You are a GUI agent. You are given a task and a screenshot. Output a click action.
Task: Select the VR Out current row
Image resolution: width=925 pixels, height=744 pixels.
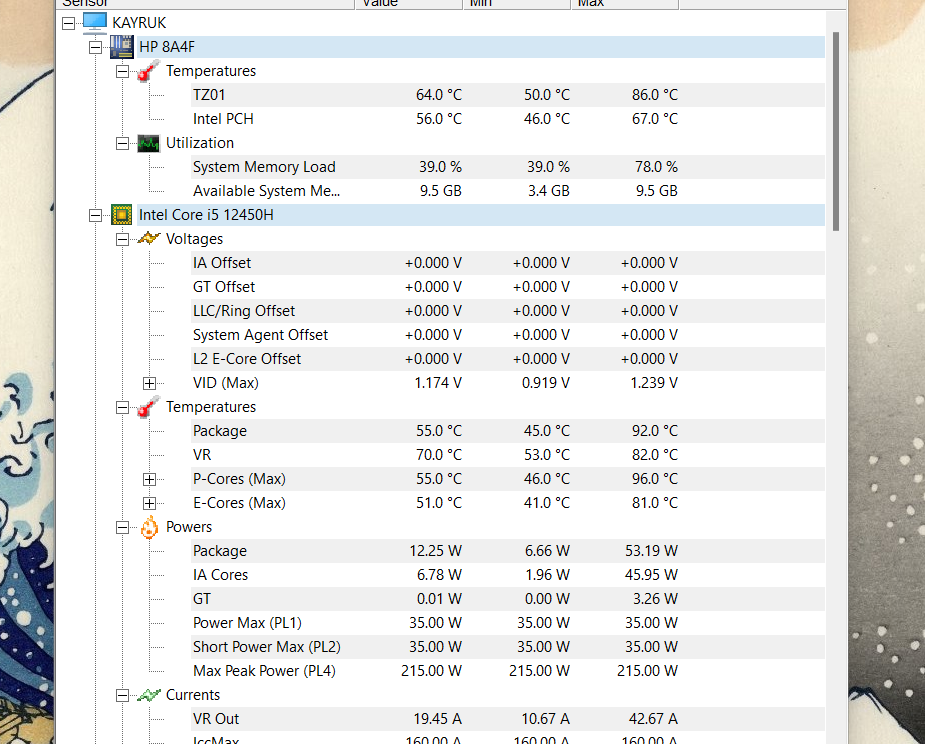pyautogui.click(x=508, y=719)
